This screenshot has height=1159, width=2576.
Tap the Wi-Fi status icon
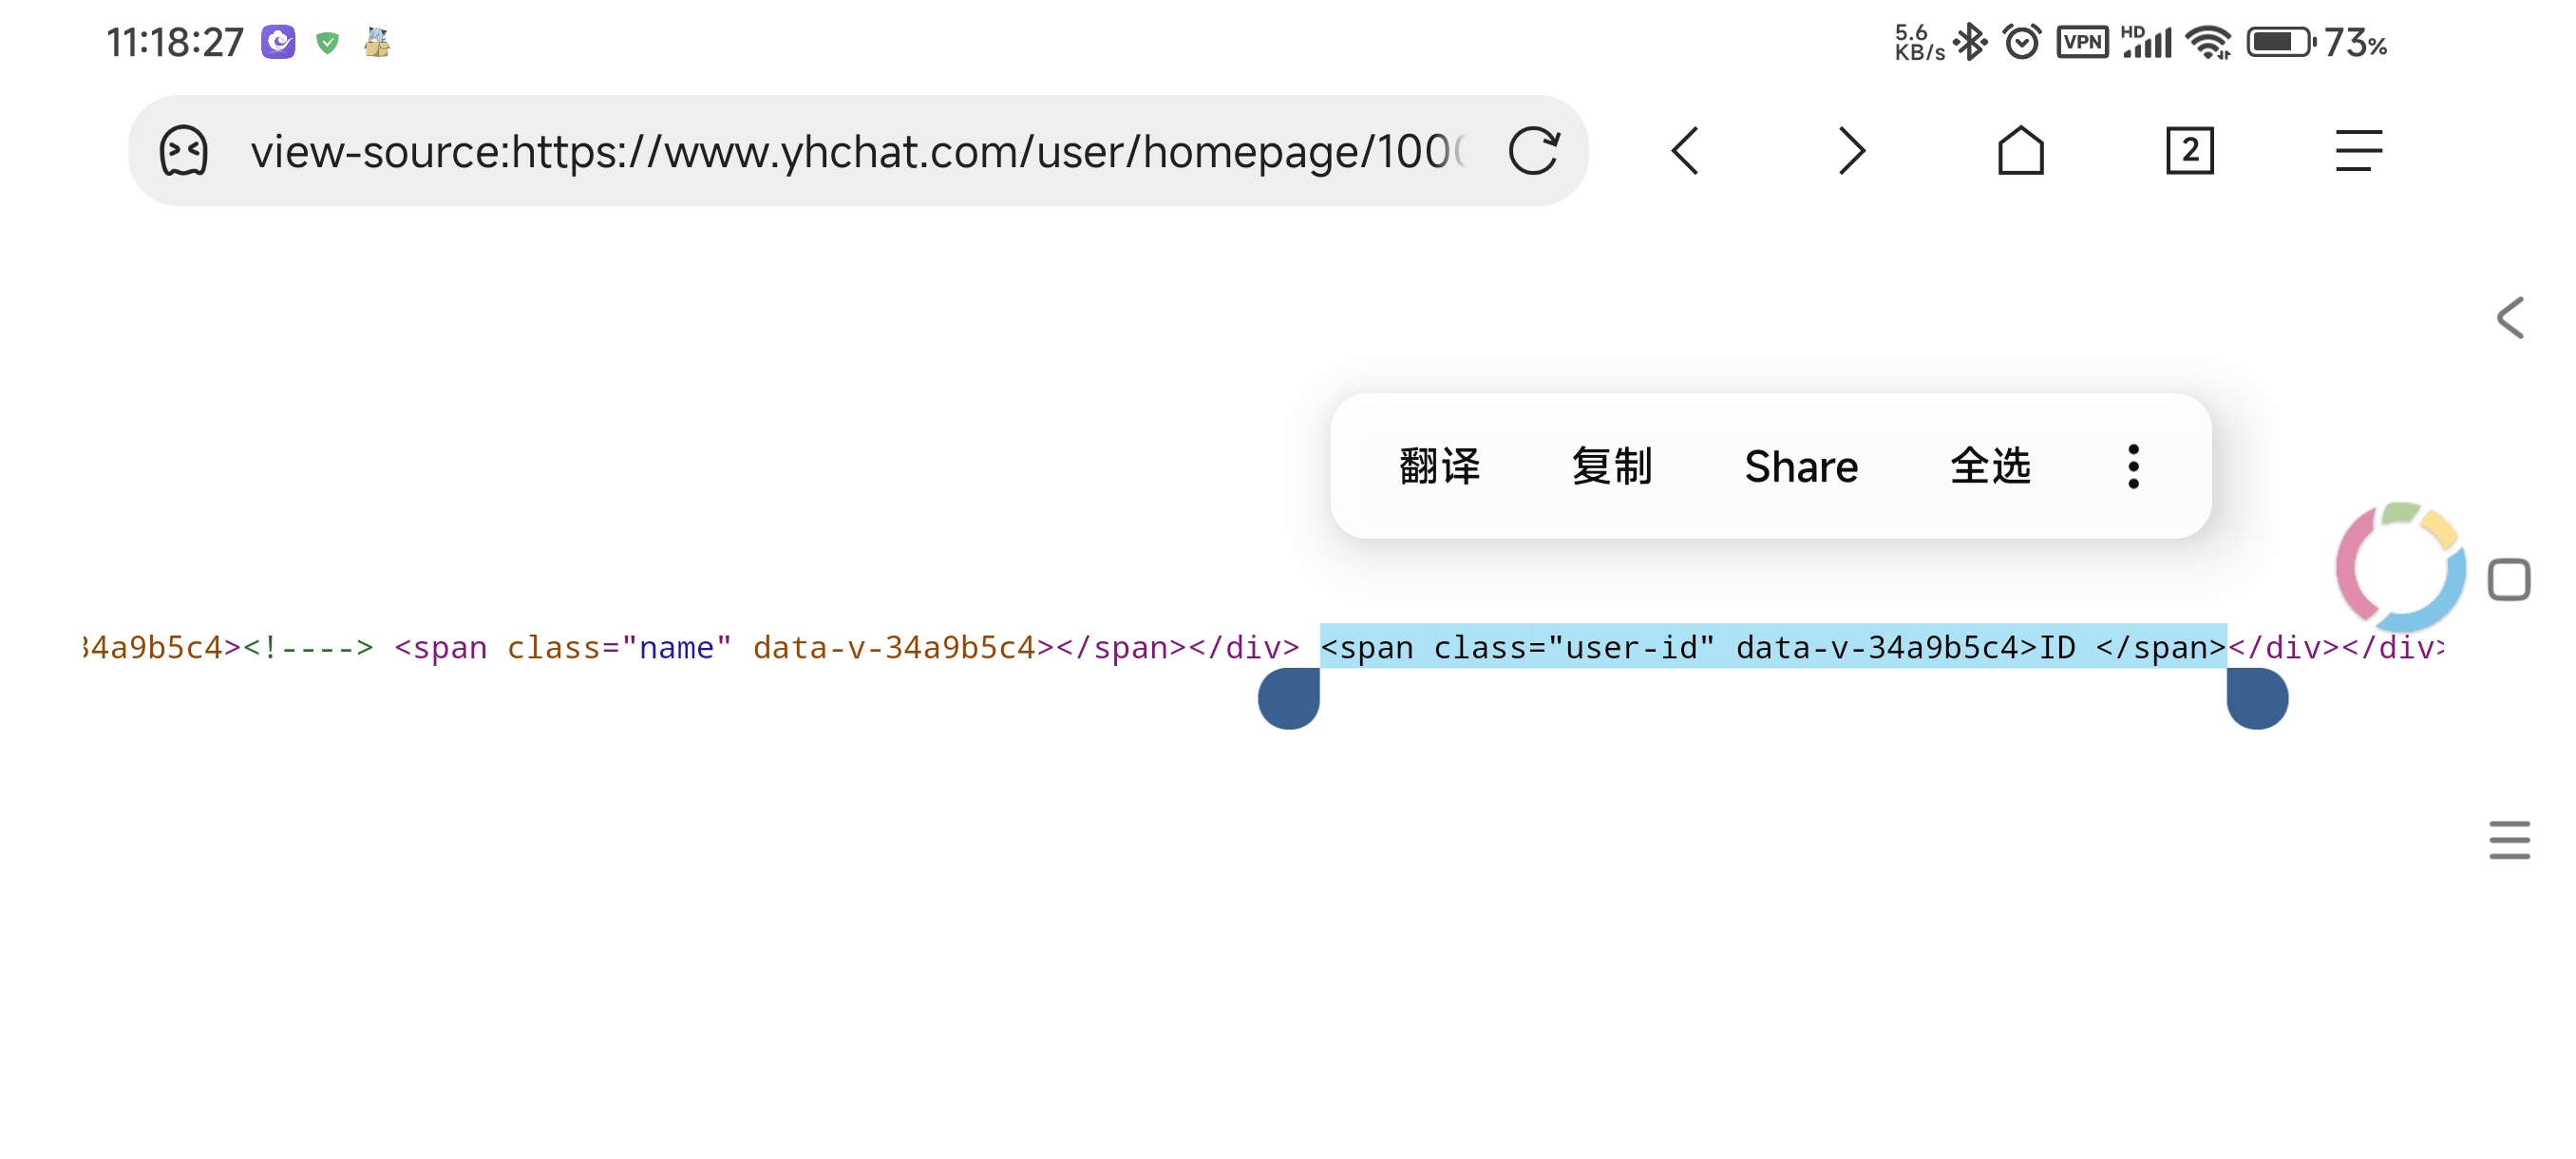click(x=2209, y=42)
